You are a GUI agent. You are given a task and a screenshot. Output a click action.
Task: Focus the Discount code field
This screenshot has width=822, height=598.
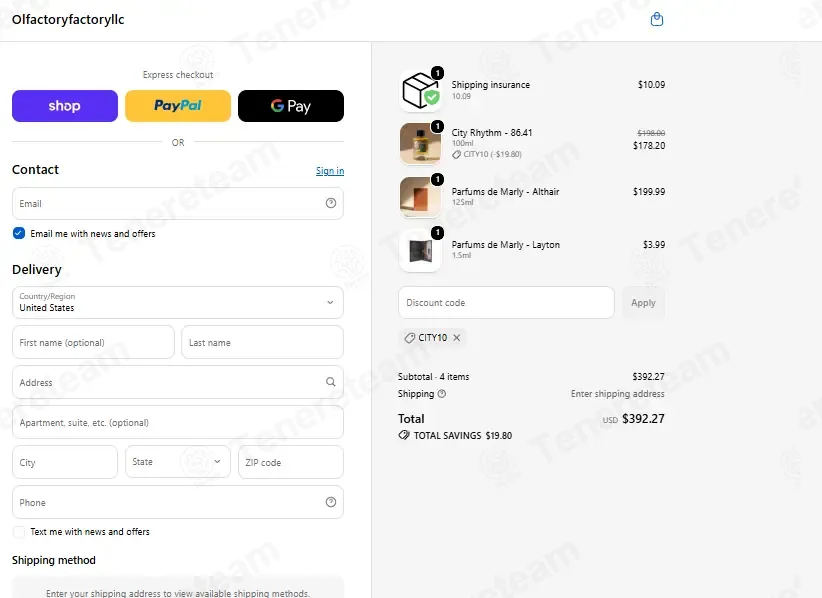[x=506, y=302]
